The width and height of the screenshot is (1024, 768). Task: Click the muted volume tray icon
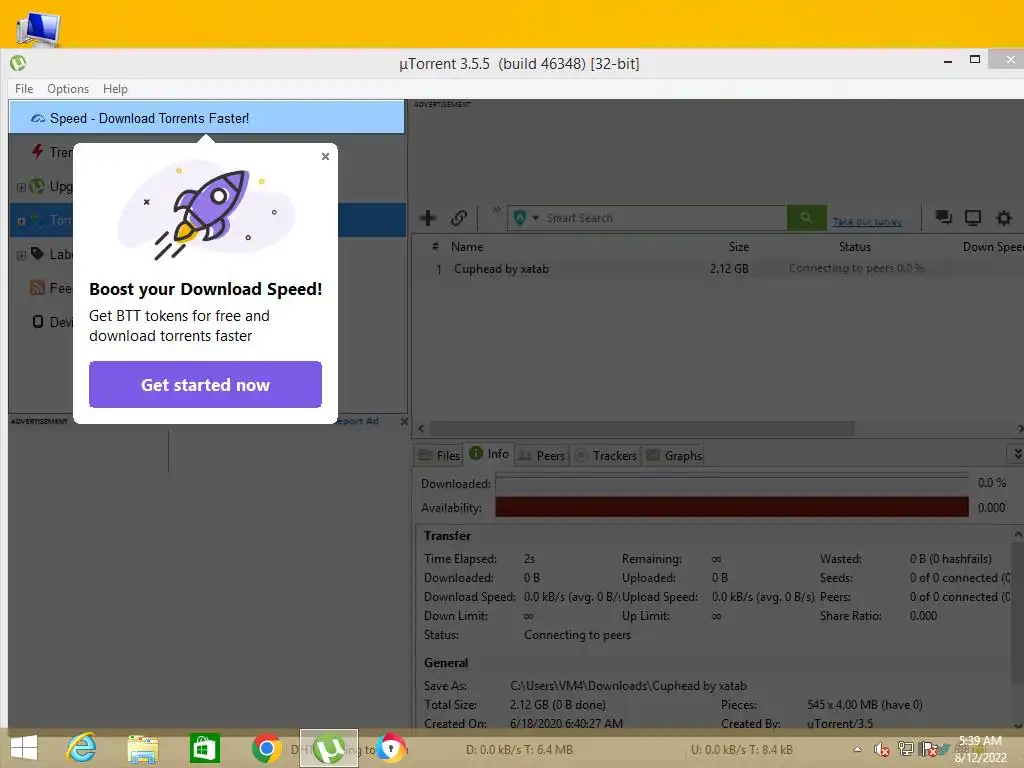882,750
